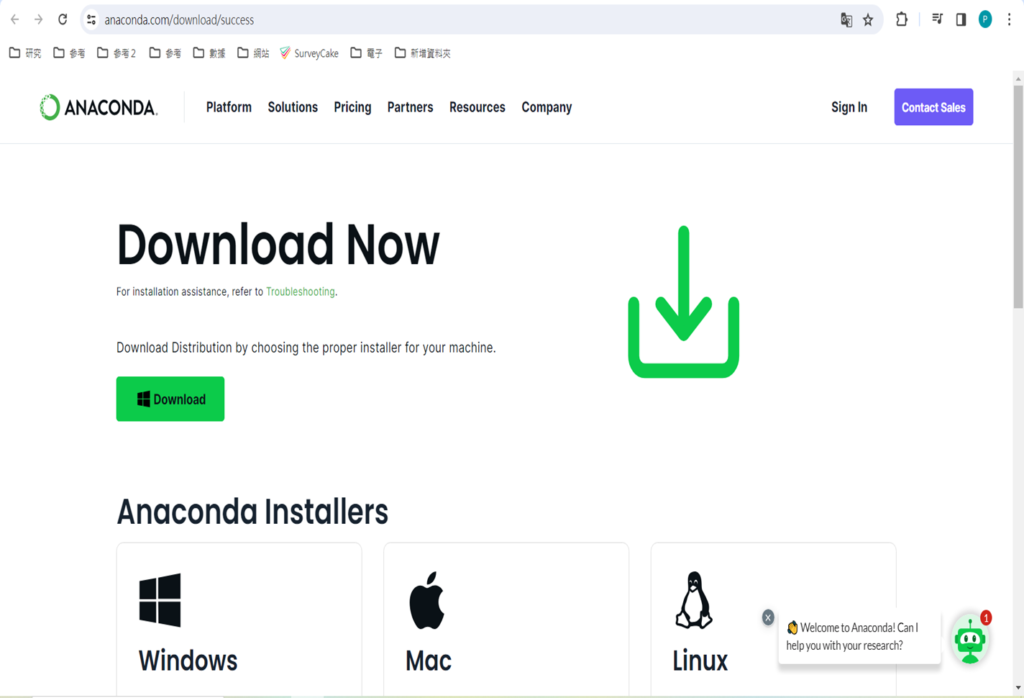
Task: Expand the Resources navigation menu
Action: click(477, 107)
